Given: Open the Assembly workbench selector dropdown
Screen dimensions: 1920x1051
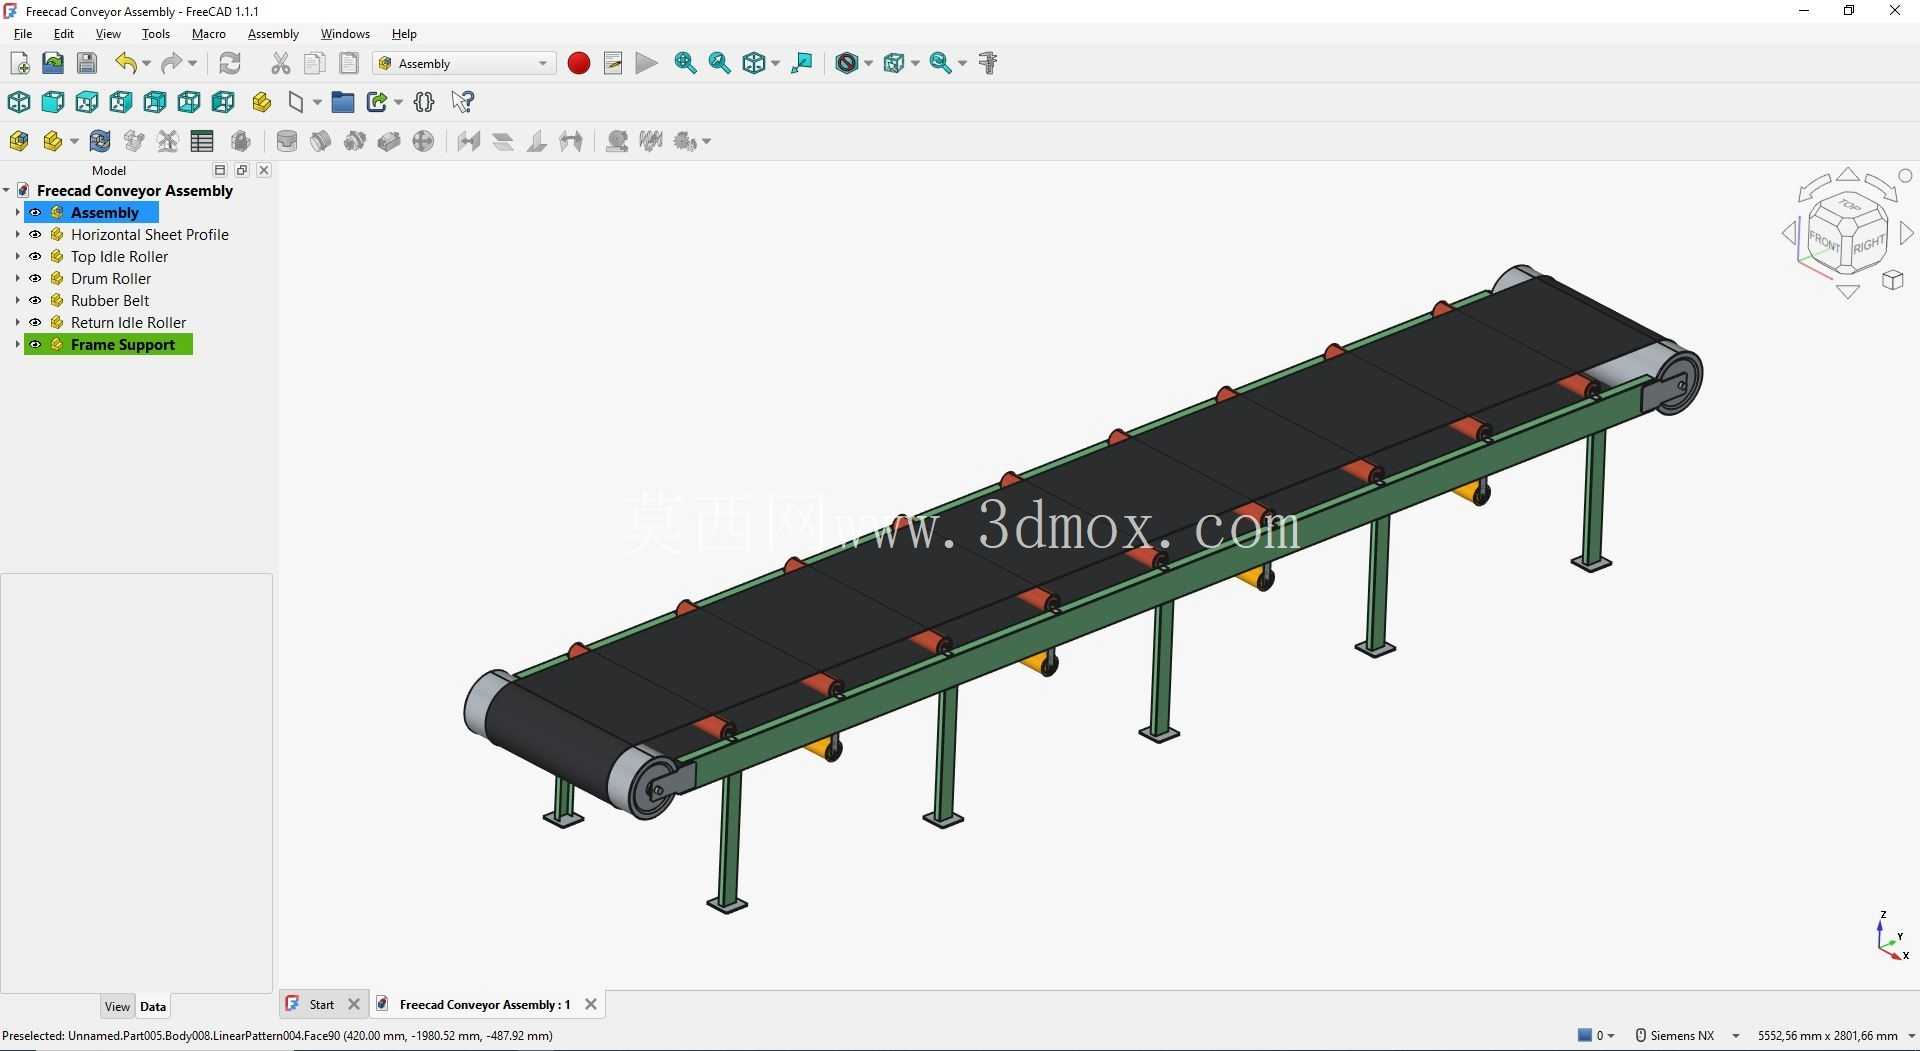Looking at the screenshot, I should 465,63.
